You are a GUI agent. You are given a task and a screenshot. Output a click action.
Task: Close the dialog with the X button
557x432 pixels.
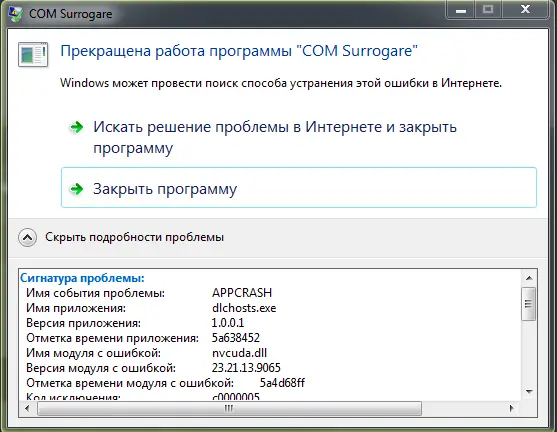click(525, 9)
